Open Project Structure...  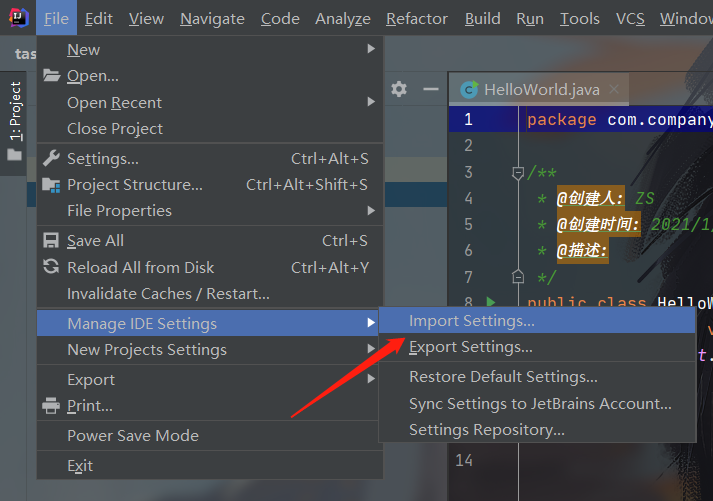click(210, 185)
